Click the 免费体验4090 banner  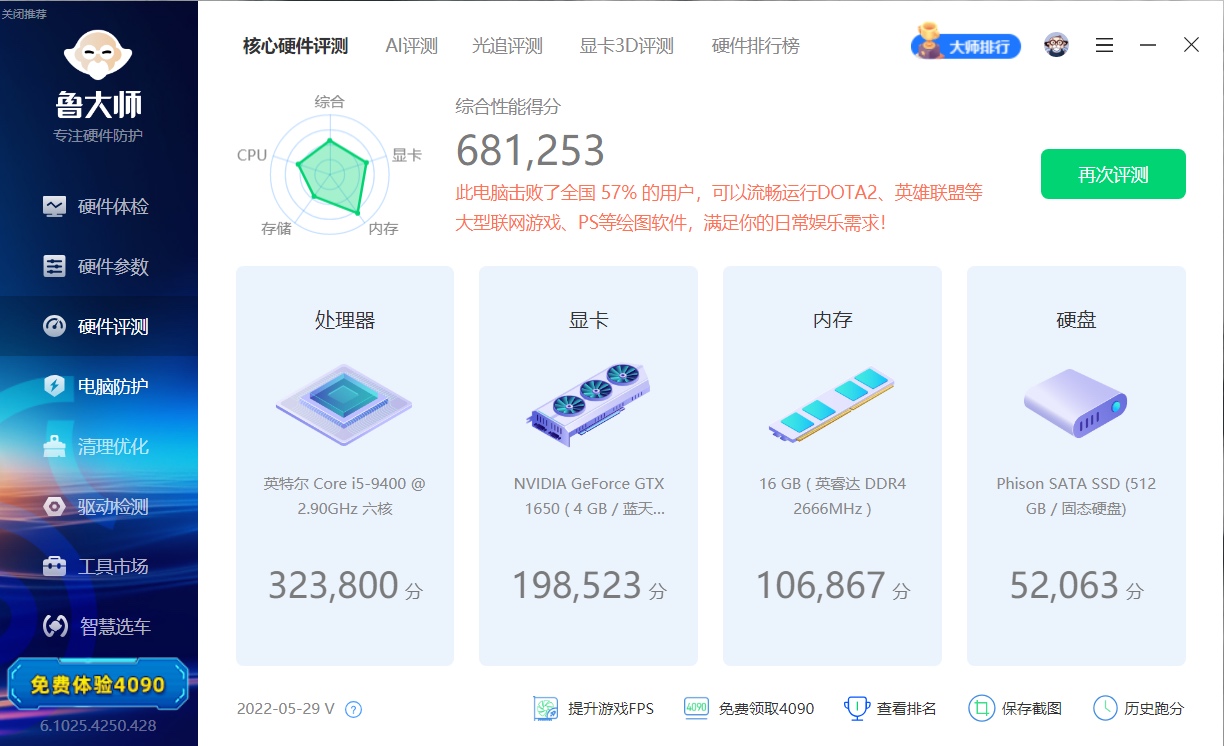coord(98,685)
